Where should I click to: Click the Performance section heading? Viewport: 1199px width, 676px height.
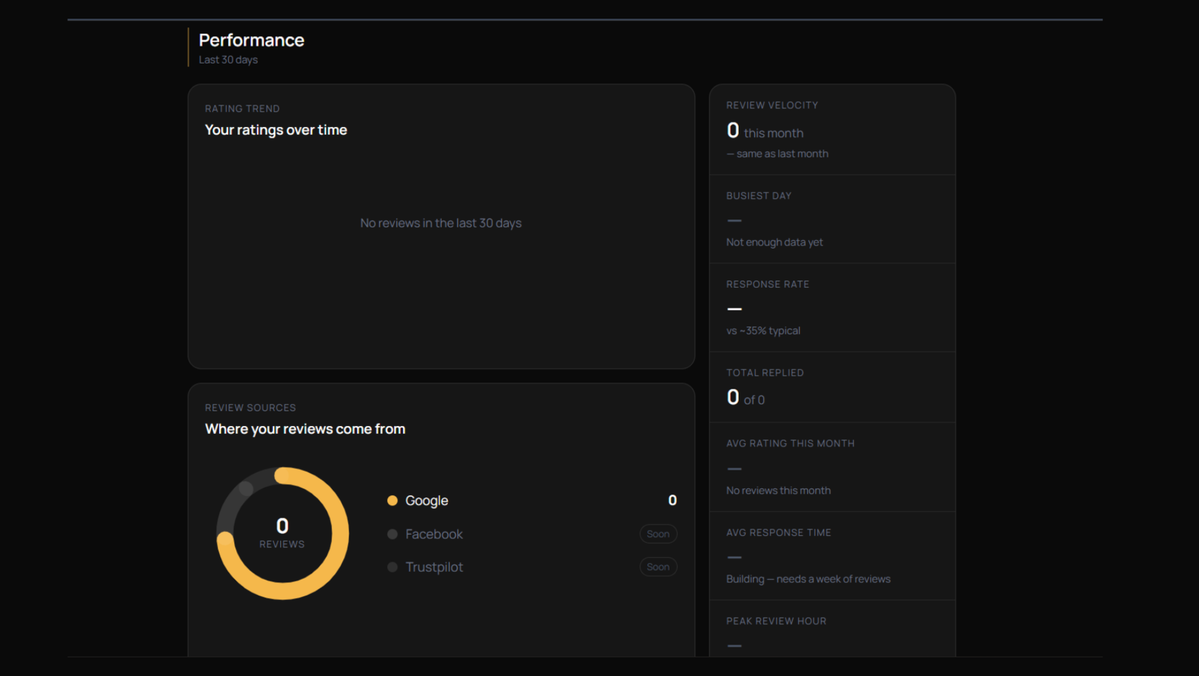pyautogui.click(x=251, y=40)
